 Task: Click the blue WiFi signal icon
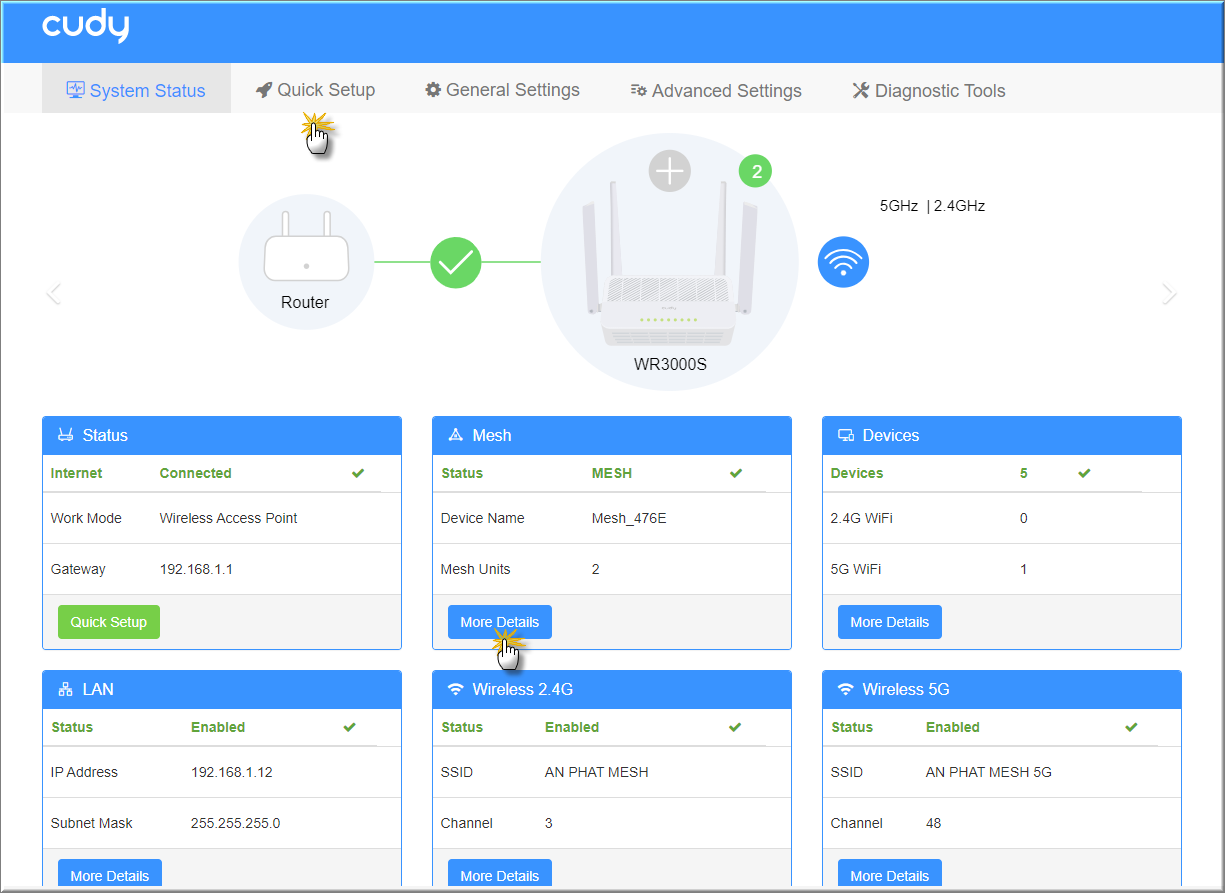(x=843, y=262)
